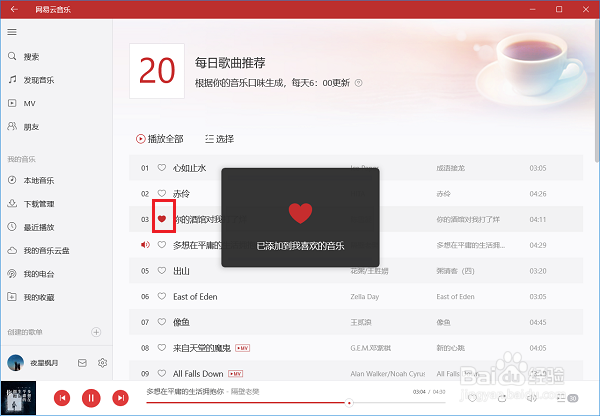The image size is (600, 416).
Task: Like song 出山 with heart
Action: (x=162, y=271)
